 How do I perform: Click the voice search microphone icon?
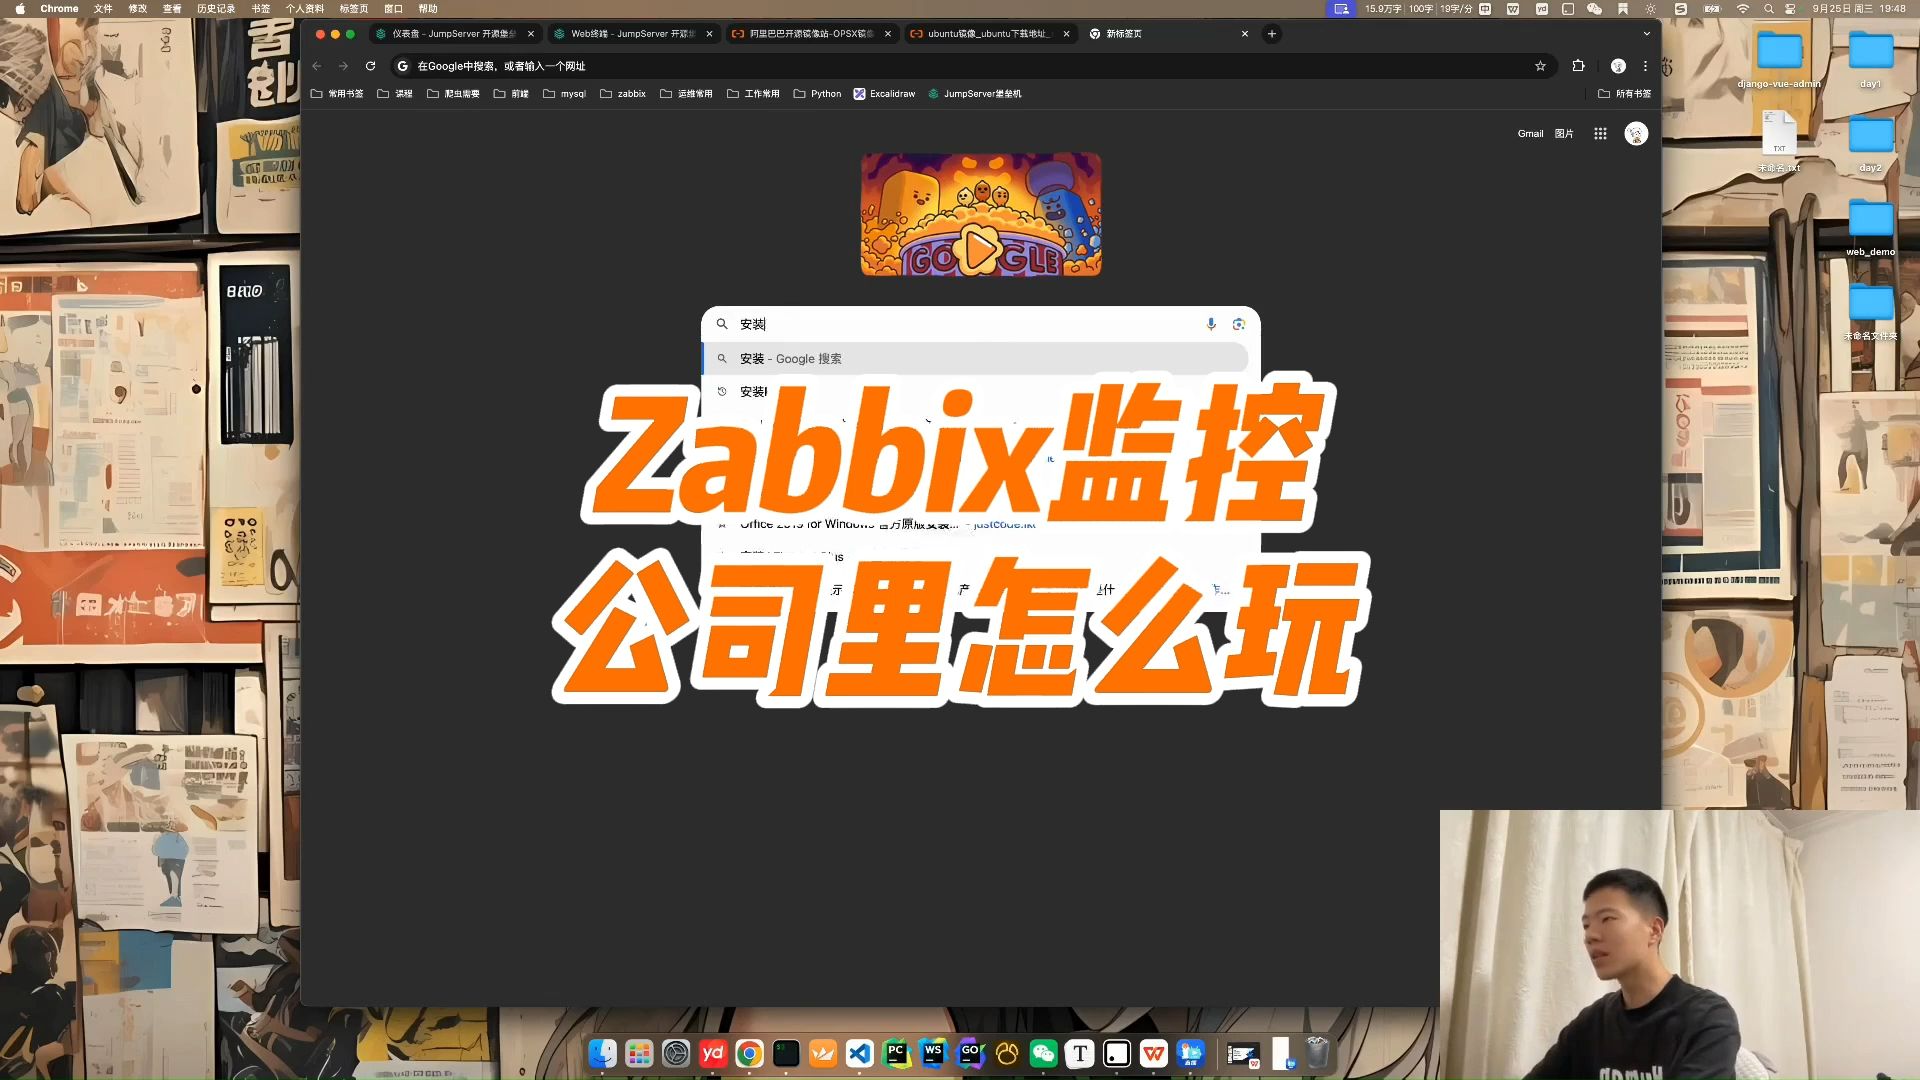point(1211,324)
